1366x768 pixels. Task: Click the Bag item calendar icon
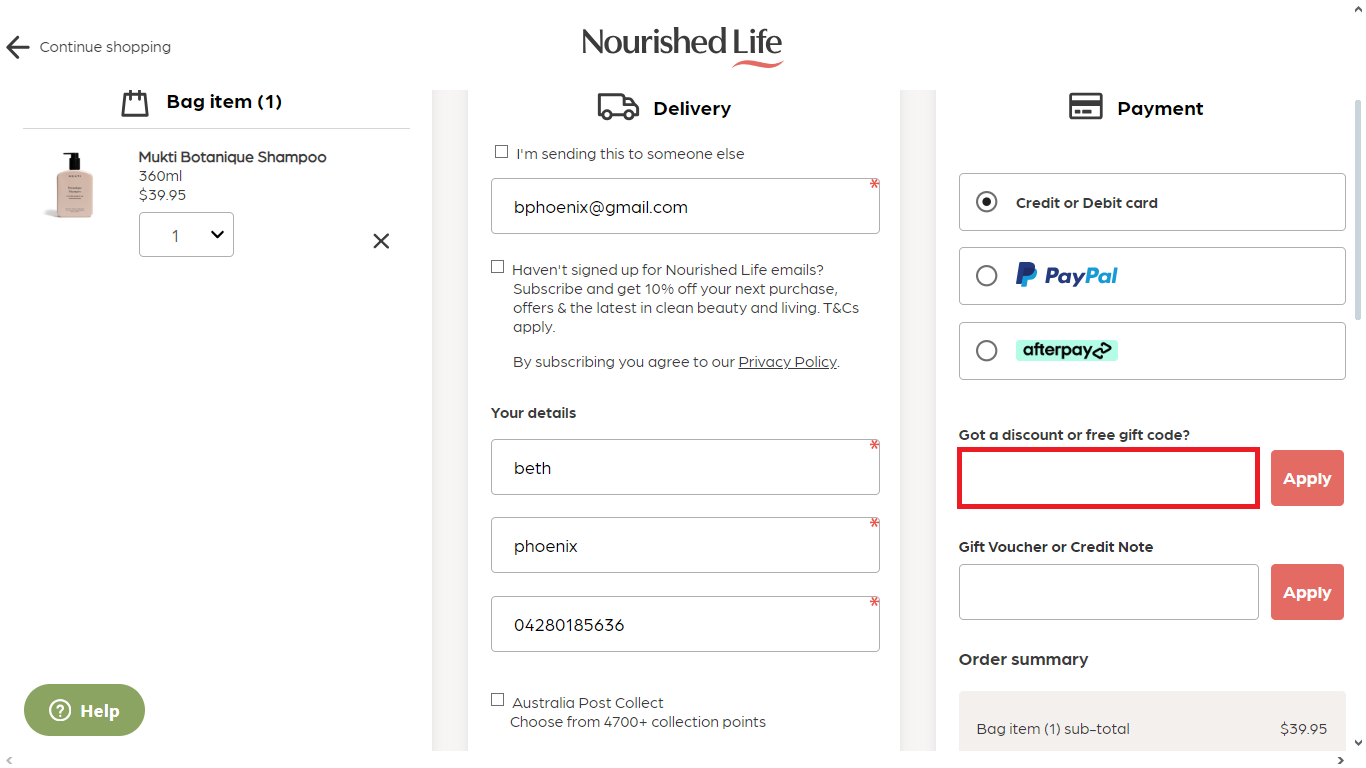(135, 101)
